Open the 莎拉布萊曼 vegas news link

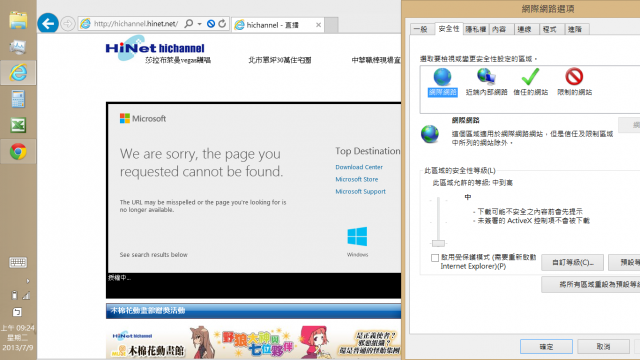pos(178,60)
